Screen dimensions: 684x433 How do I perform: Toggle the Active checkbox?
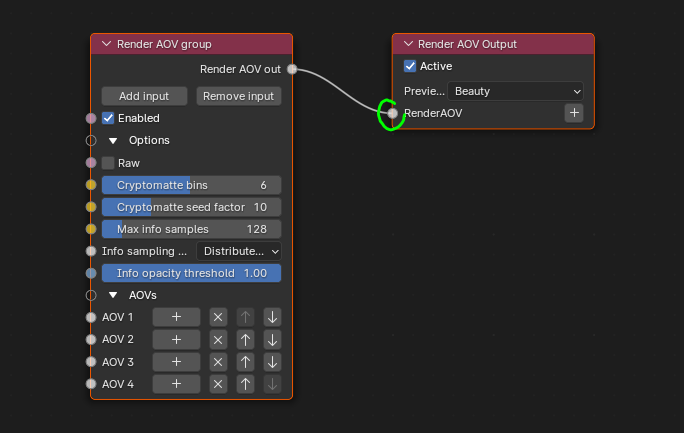(410, 66)
